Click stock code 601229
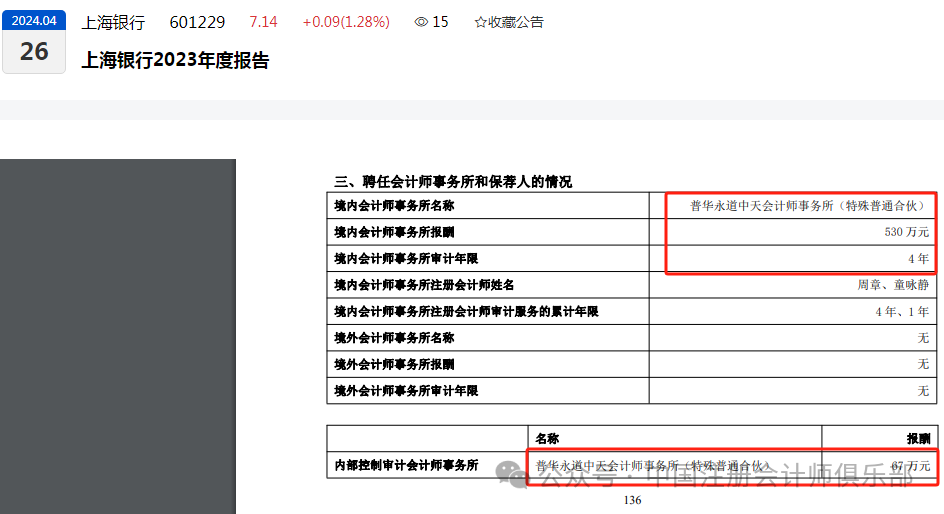The image size is (944, 514). (x=197, y=22)
